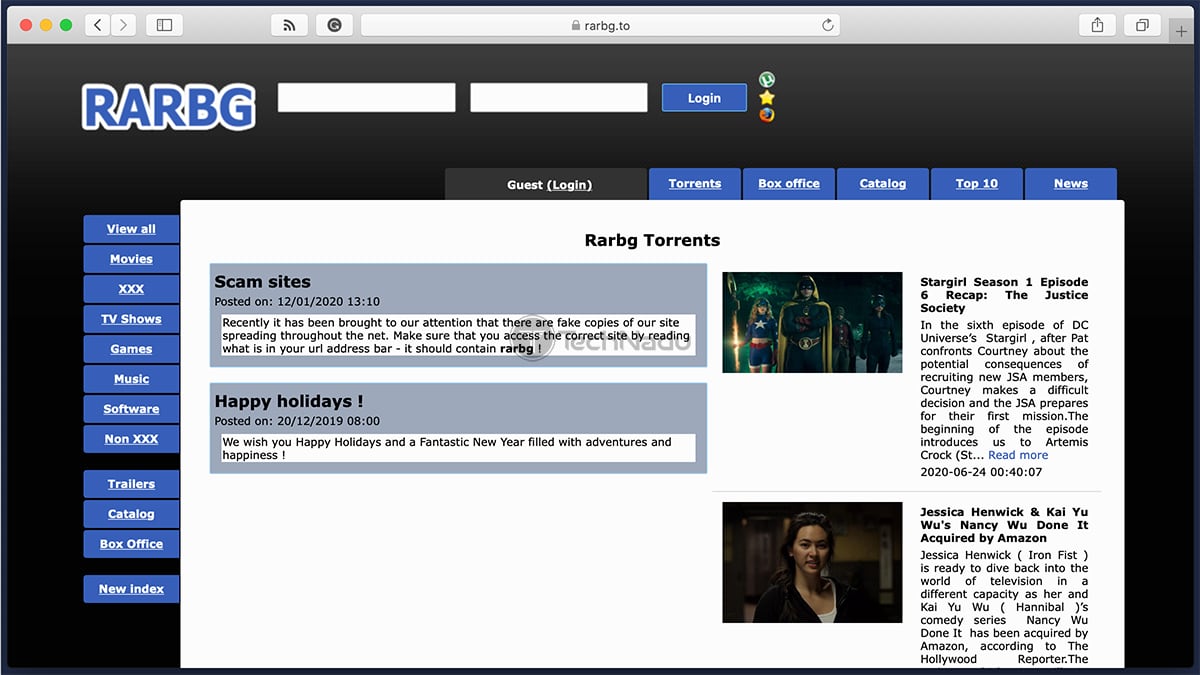Show all Safari tabs overview
The height and width of the screenshot is (675, 1200).
point(1142,25)
